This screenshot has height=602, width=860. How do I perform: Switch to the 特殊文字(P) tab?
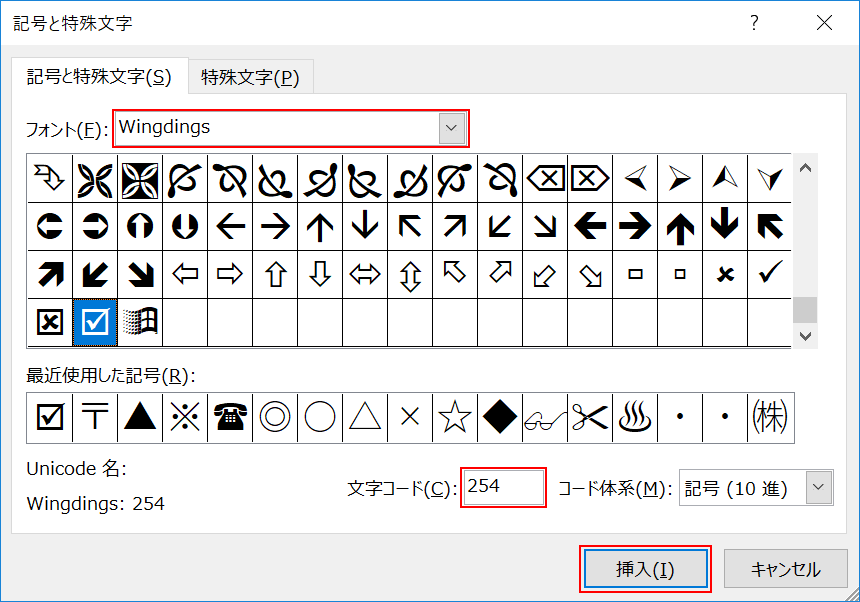click(x=251, y=77)
